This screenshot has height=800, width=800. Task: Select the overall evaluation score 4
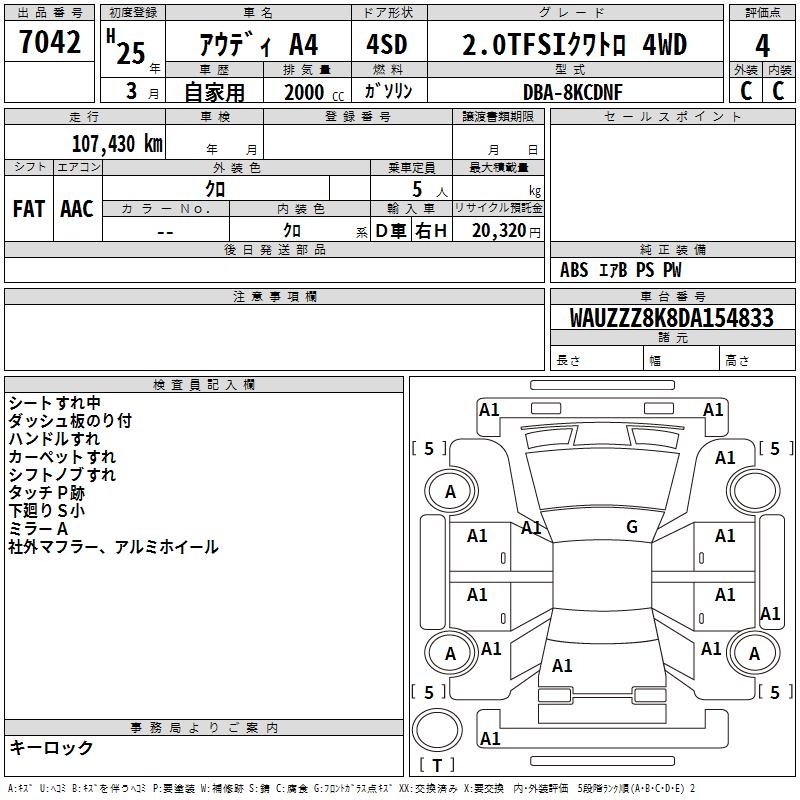(x=762, y=46)
